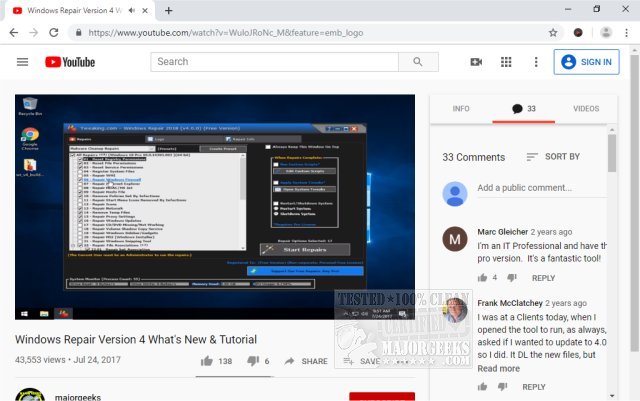Click the red subscribe button by majorgeeks
The width and height of the screenshot is (640, 401).
coord(382,397)
